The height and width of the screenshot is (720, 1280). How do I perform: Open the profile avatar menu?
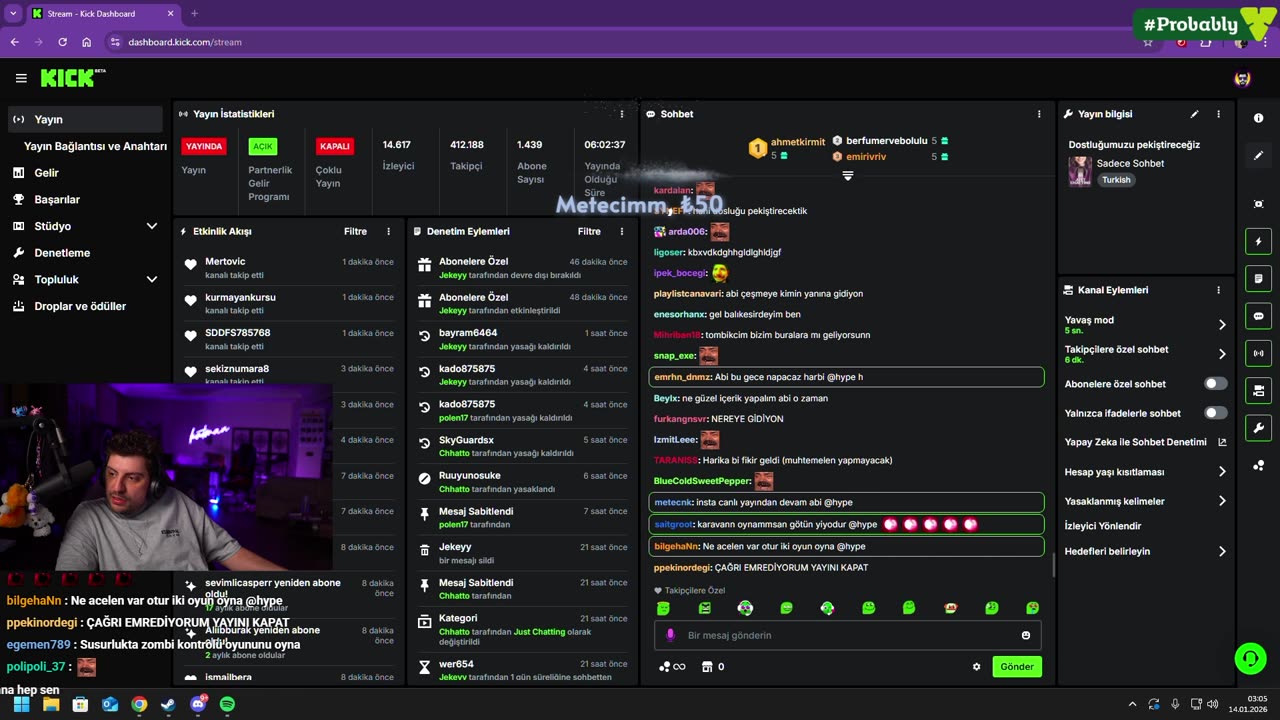[1242, 78]
